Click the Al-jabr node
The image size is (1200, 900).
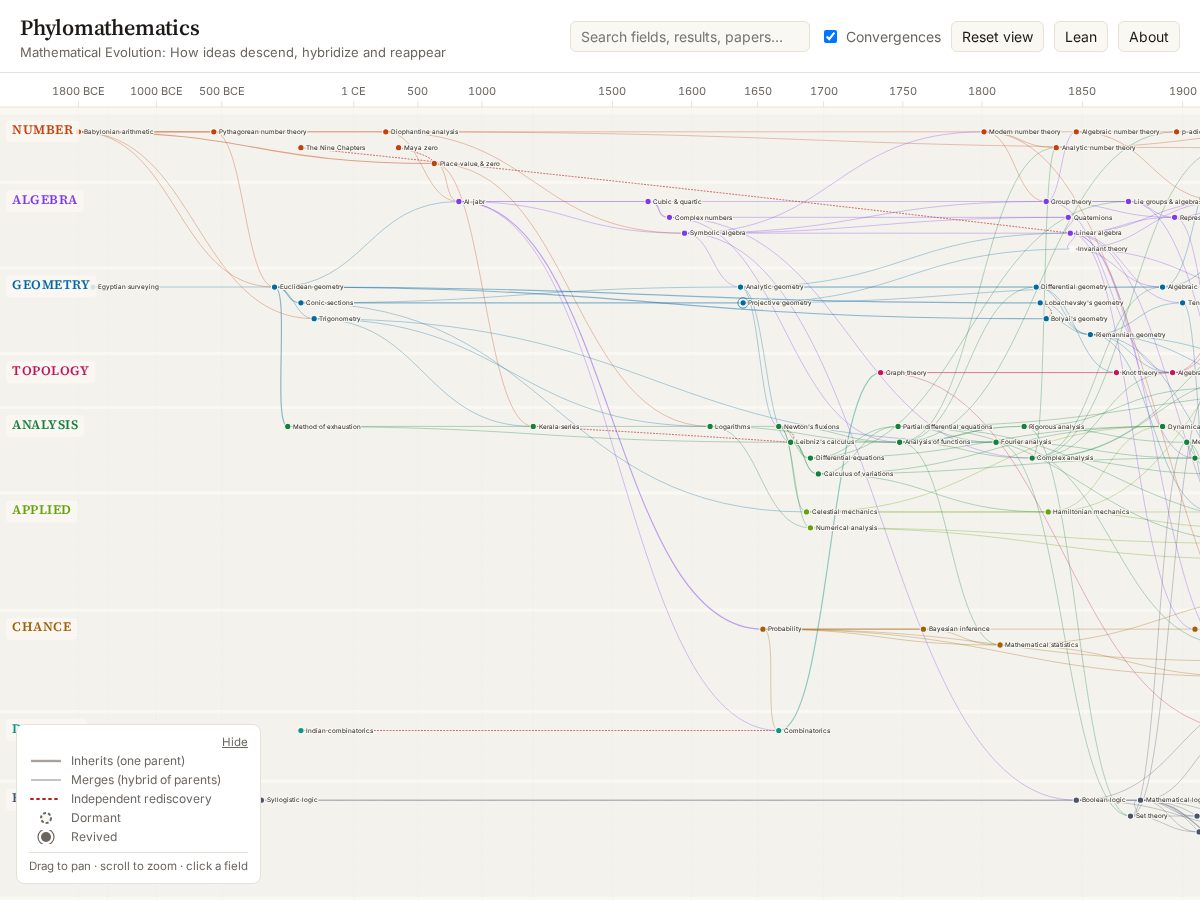[x=459, y=202]
